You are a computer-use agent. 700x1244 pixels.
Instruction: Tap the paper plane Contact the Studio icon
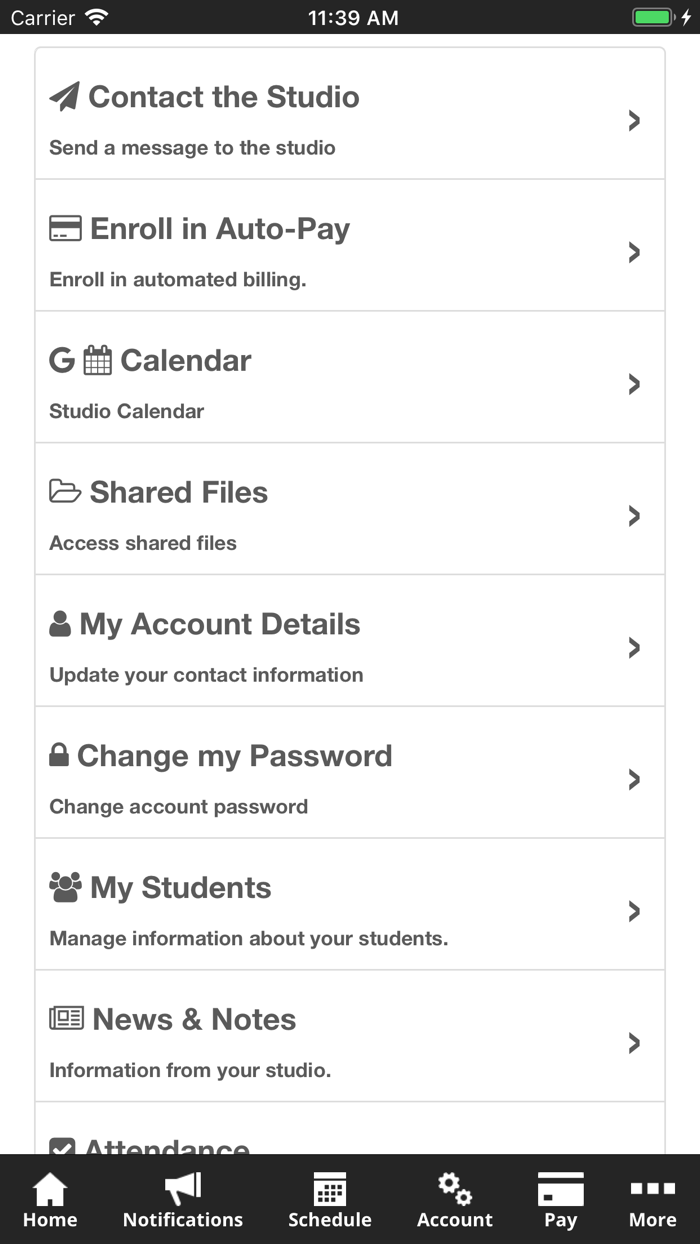point(64,97)
